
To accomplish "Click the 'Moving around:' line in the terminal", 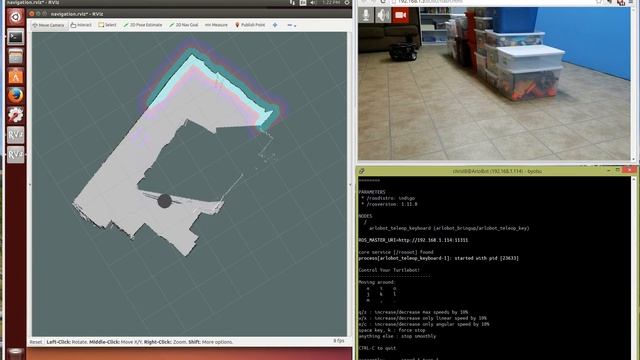I will pos(377,282).
